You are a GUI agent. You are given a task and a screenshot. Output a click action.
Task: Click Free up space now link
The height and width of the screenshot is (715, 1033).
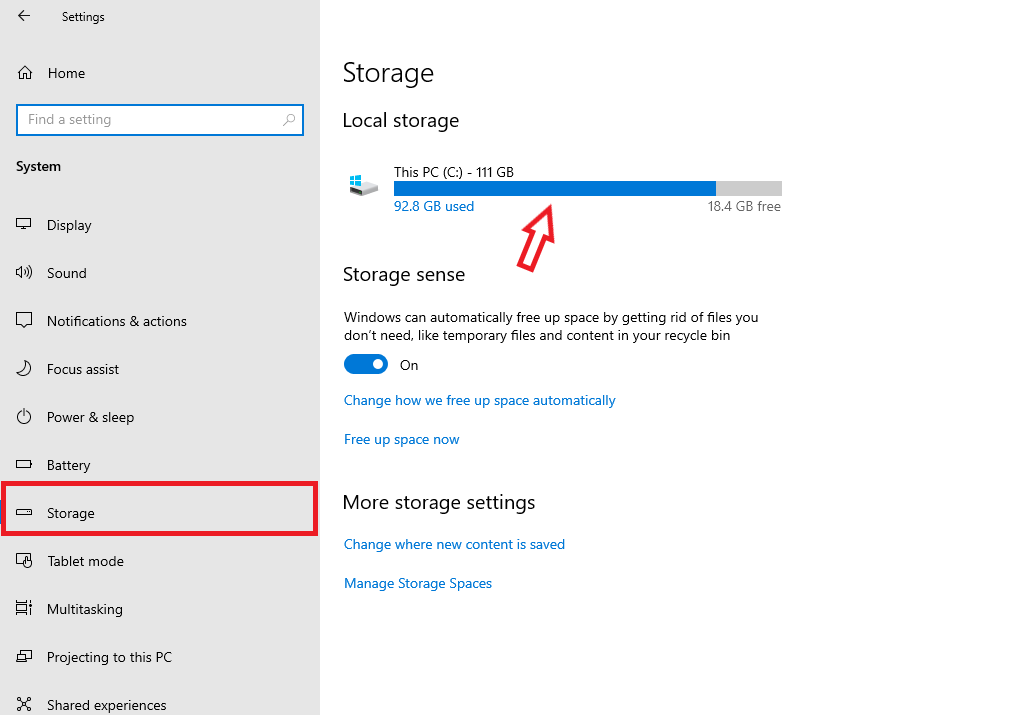tap(401, 440)
